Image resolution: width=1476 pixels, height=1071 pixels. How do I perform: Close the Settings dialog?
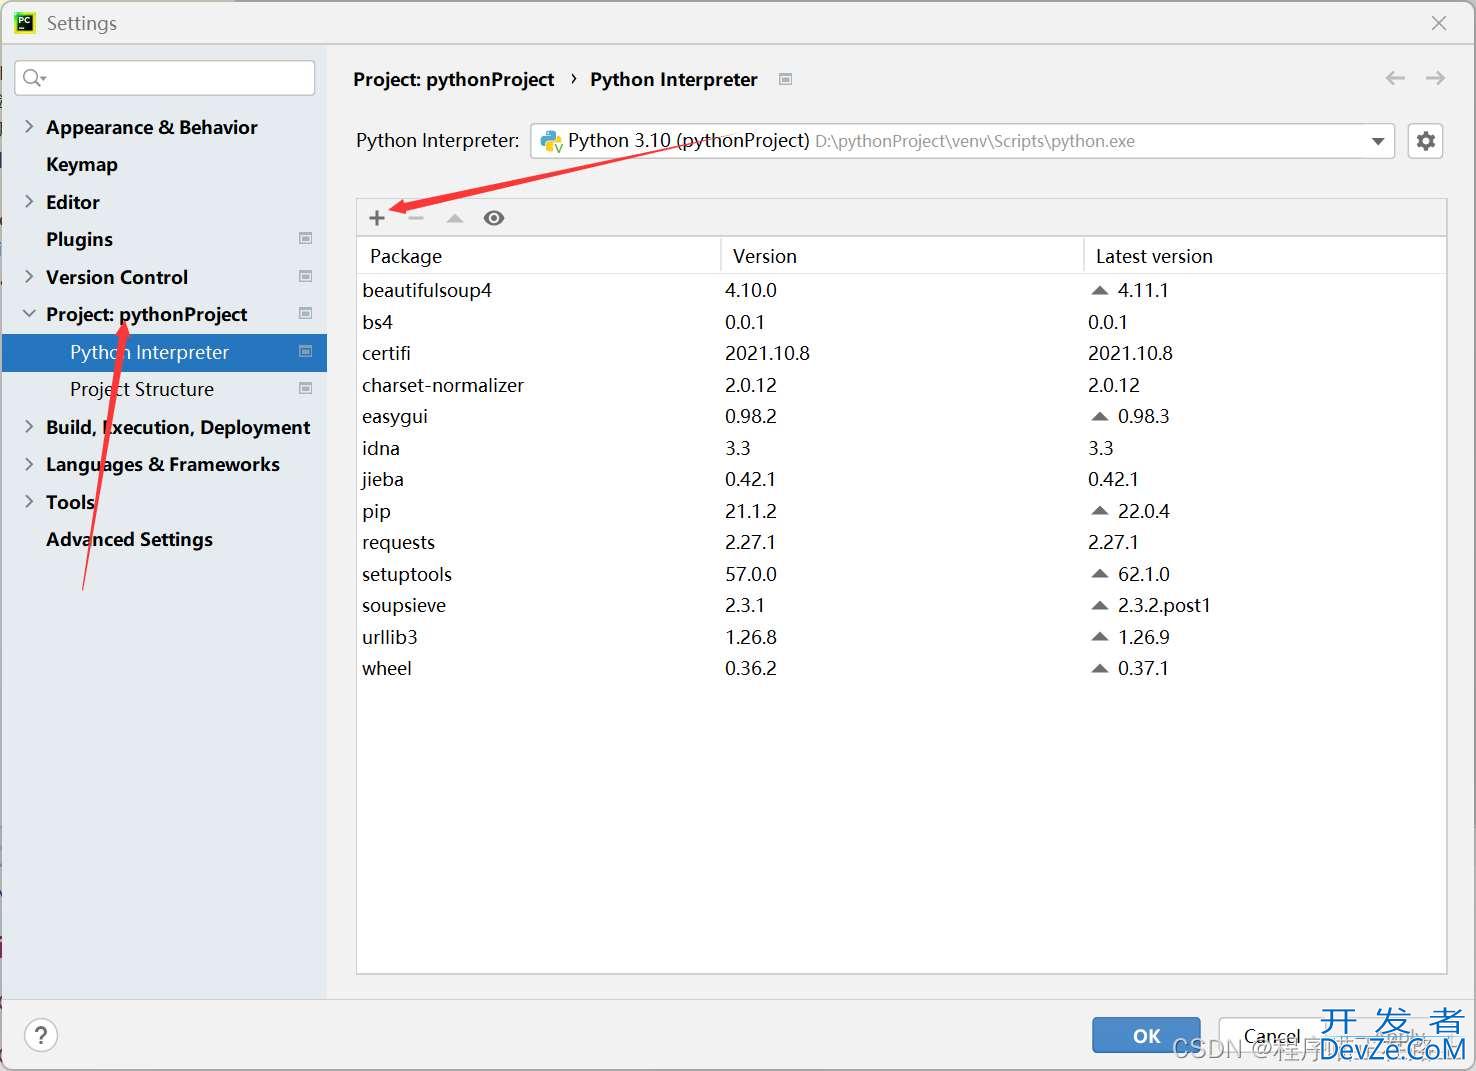tap(1439, 22)
